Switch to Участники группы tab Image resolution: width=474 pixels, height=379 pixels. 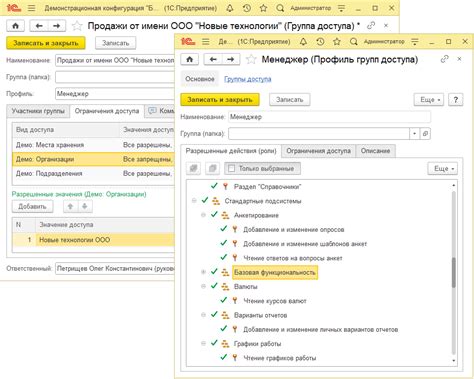click(x=38, y=111)
